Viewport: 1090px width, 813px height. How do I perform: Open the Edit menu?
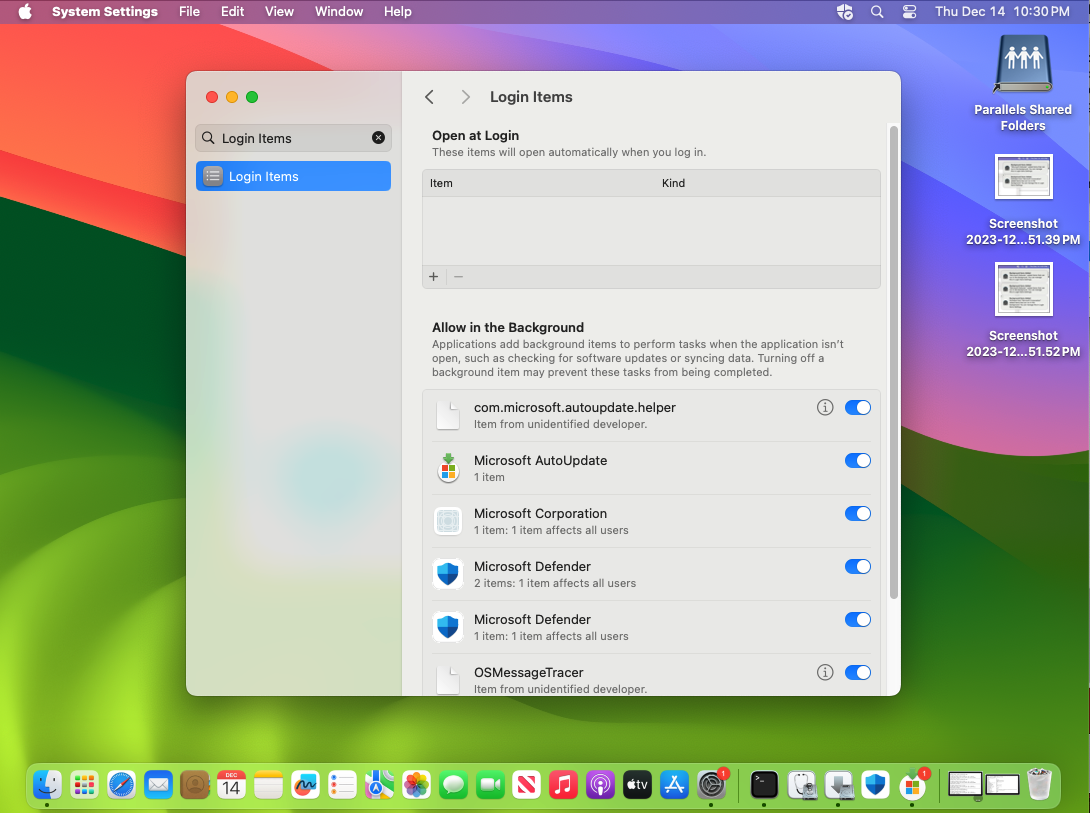[x=232, y=12]
